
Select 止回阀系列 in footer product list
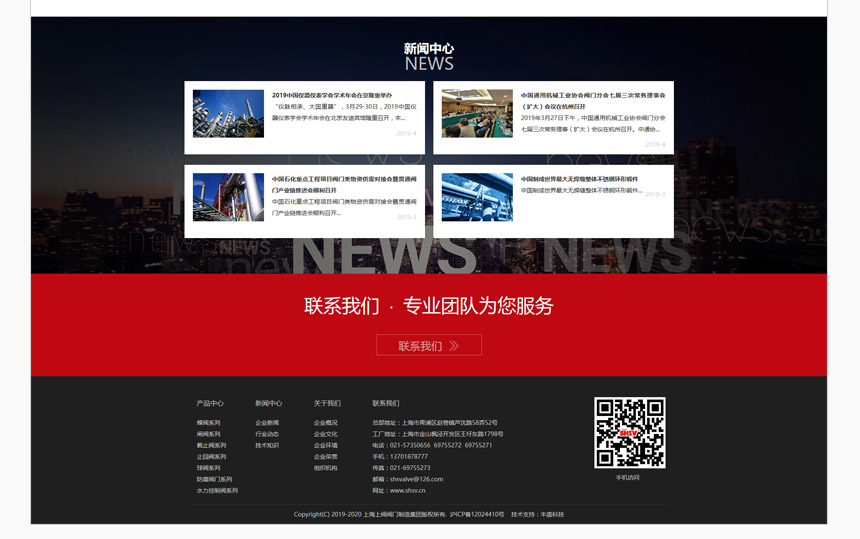click(211, 457)
